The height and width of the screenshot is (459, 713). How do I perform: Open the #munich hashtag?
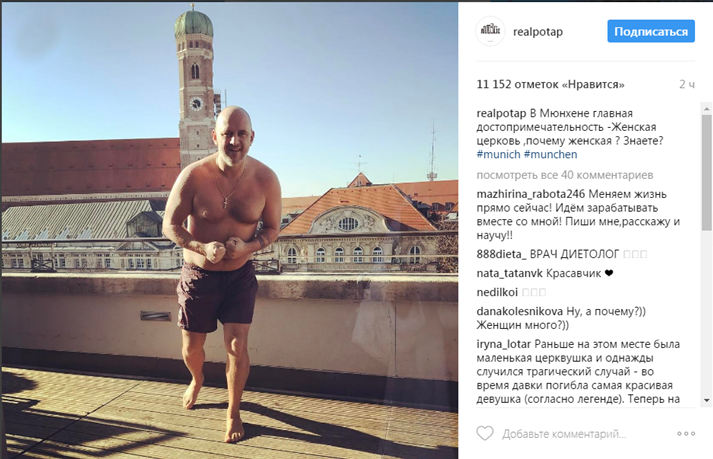point(498,154)
